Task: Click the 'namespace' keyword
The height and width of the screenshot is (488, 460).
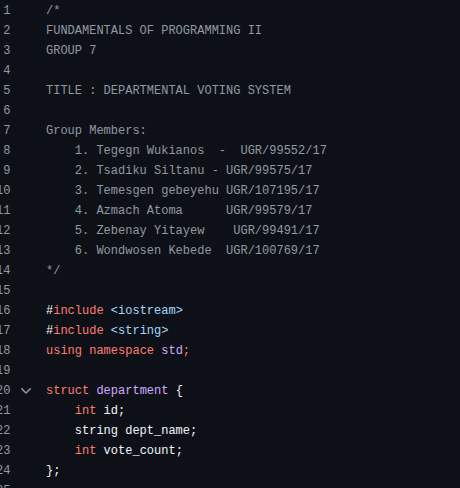Action: (x=121, y=350)
